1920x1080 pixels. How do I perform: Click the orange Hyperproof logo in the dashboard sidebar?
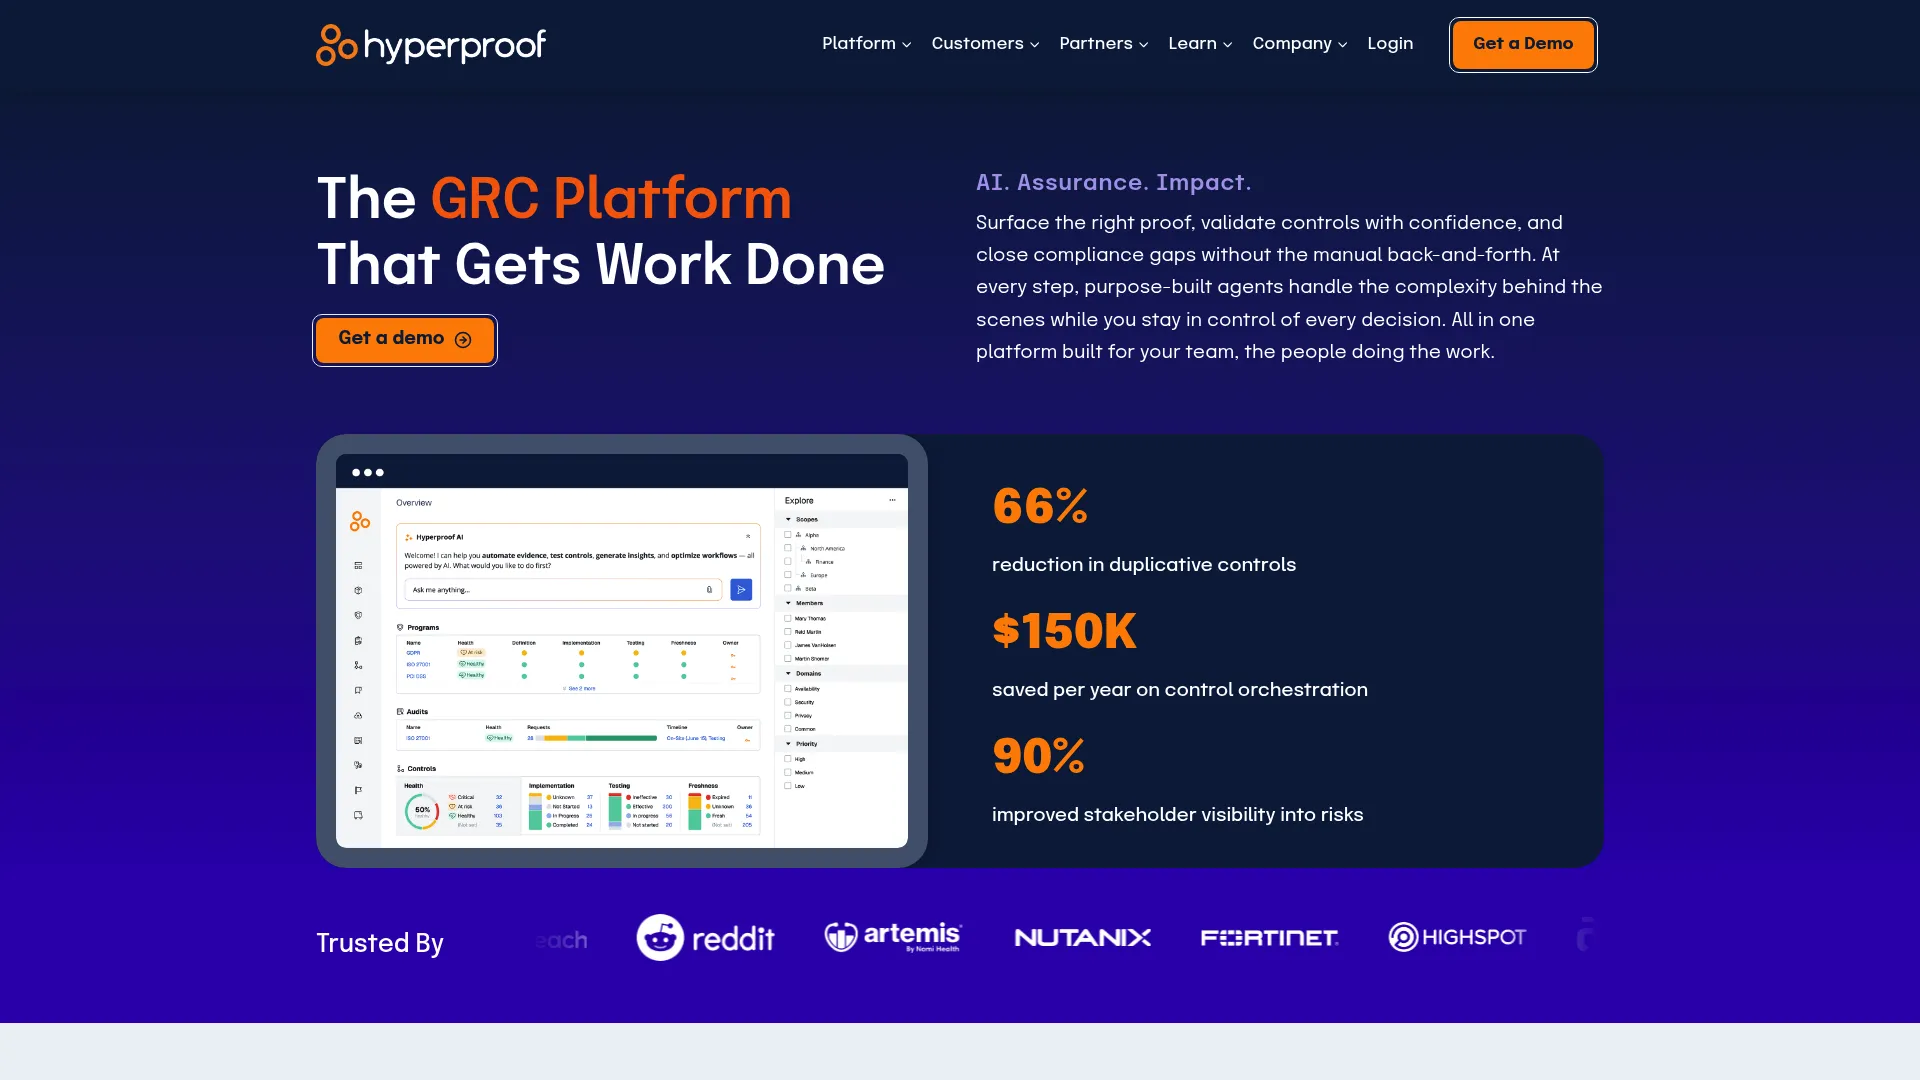360,521
